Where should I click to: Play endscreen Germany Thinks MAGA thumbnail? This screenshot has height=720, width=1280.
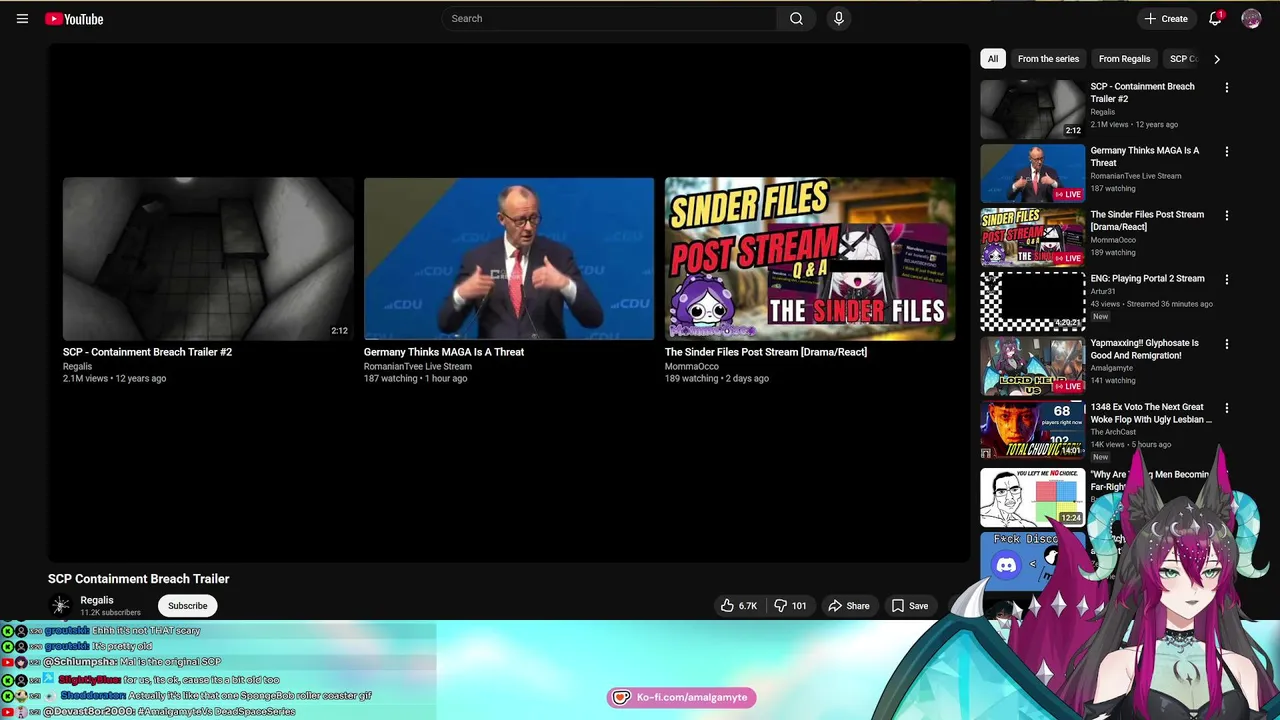coord(509,259)
